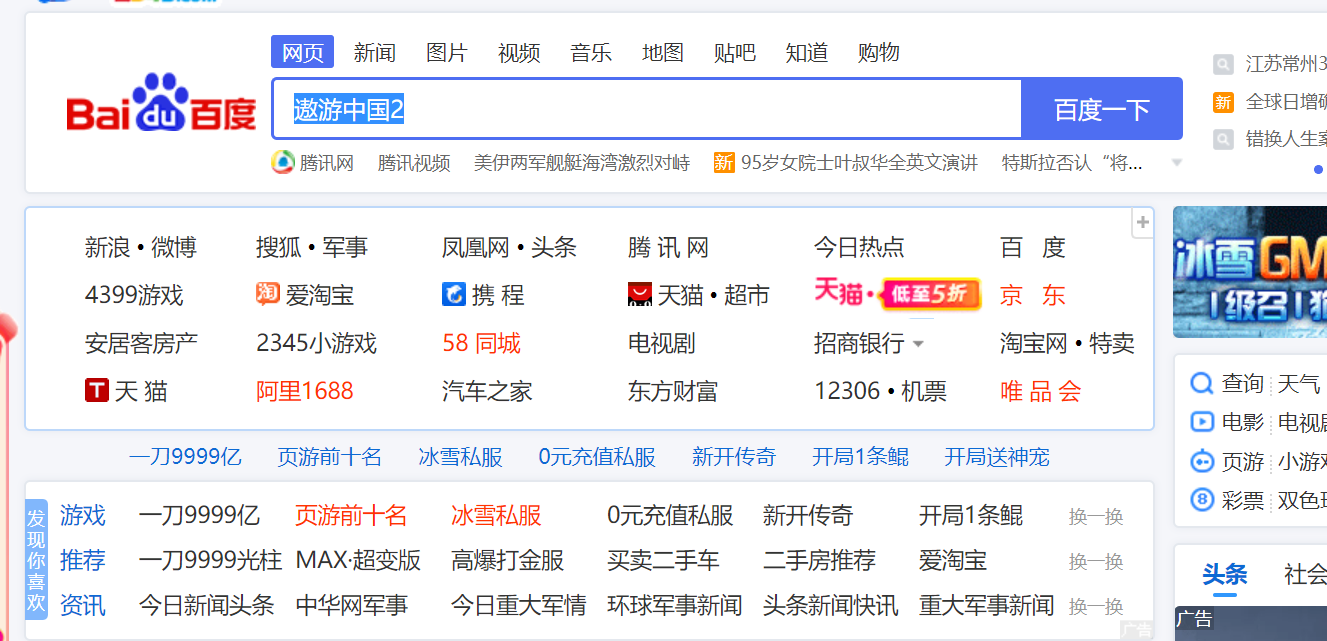Click the 查询 magnifier icon

click(1201, 383)
